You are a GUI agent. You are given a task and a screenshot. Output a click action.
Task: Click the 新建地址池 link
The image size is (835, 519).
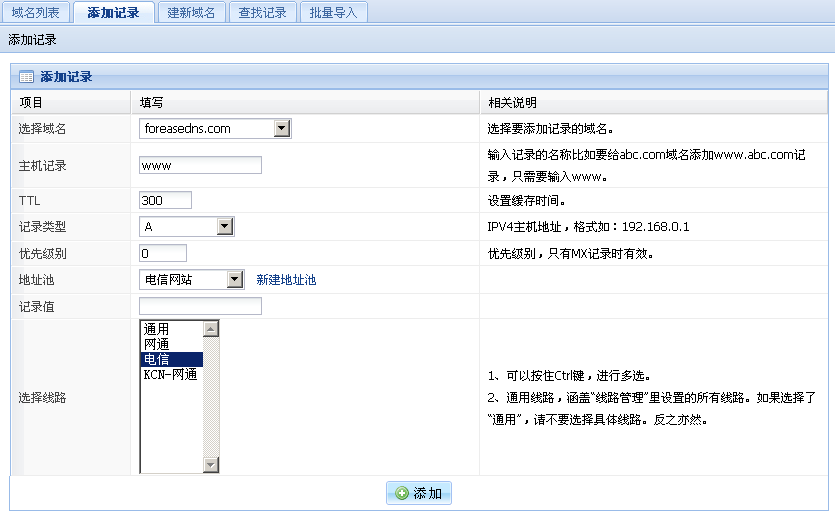click(286, 280)
